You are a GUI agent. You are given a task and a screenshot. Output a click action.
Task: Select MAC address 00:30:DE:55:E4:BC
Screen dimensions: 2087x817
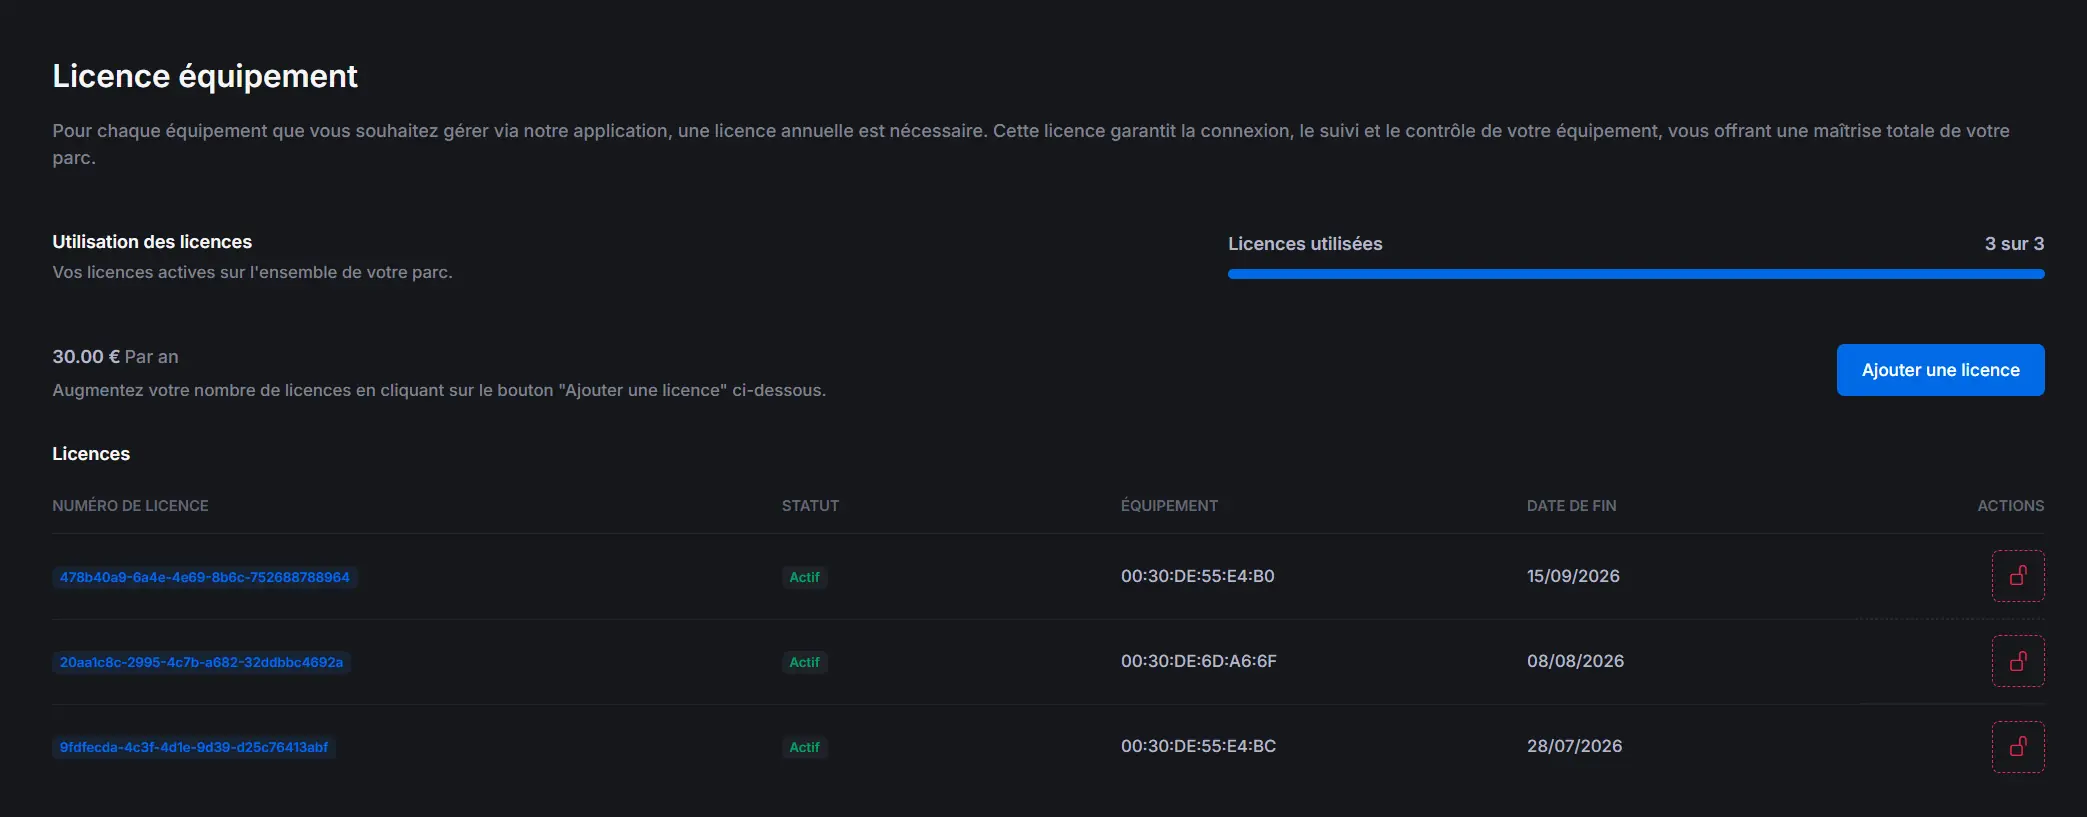coord(1197,746)
